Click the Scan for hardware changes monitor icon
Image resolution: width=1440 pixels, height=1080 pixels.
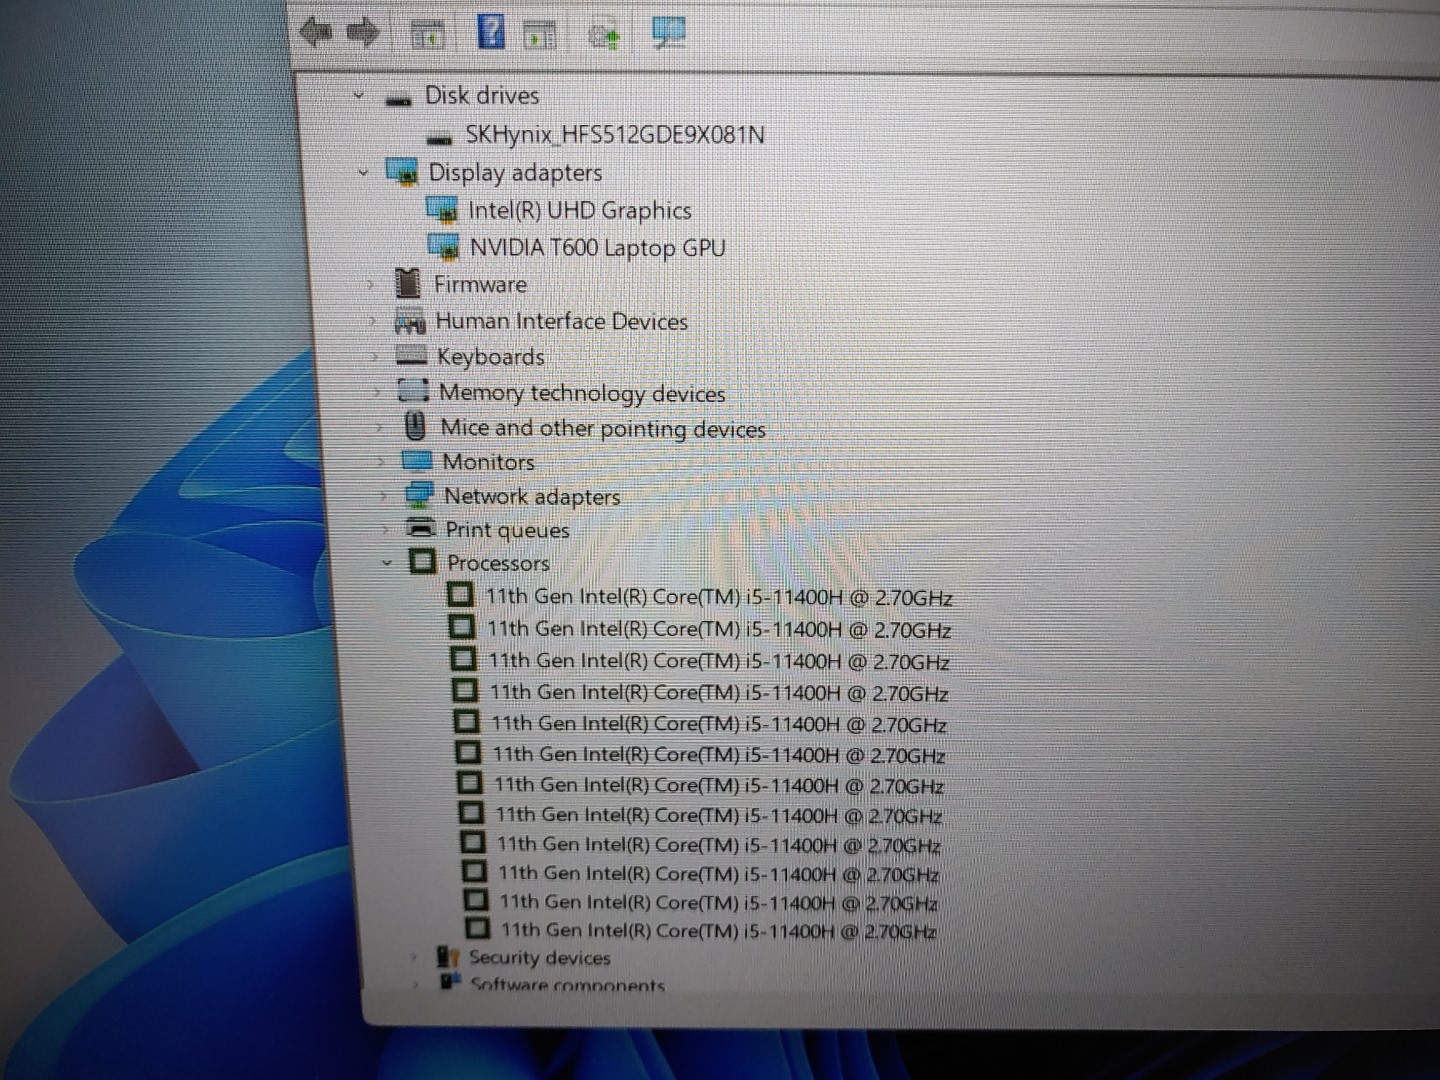pyautogui.click(x=668, y=33)
